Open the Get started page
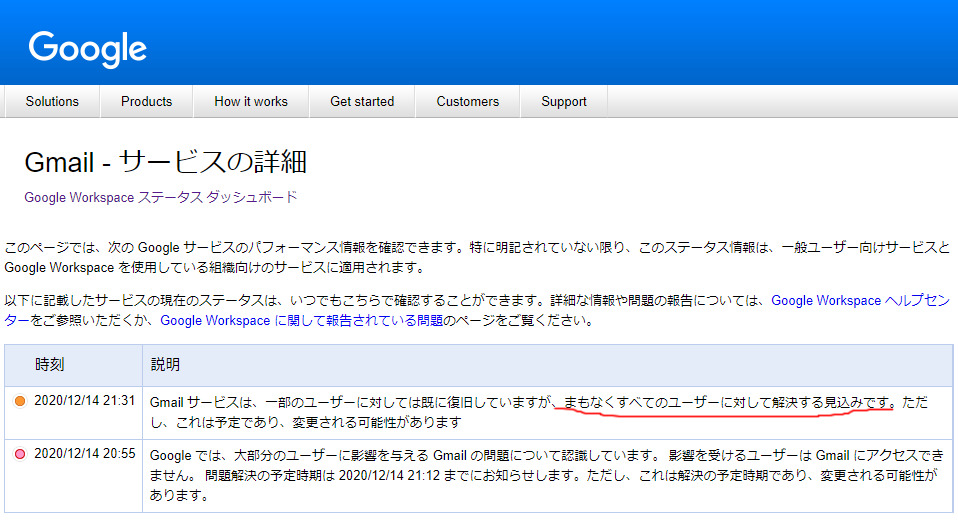Viewport: 958px width, 529px height. (362, 101)
